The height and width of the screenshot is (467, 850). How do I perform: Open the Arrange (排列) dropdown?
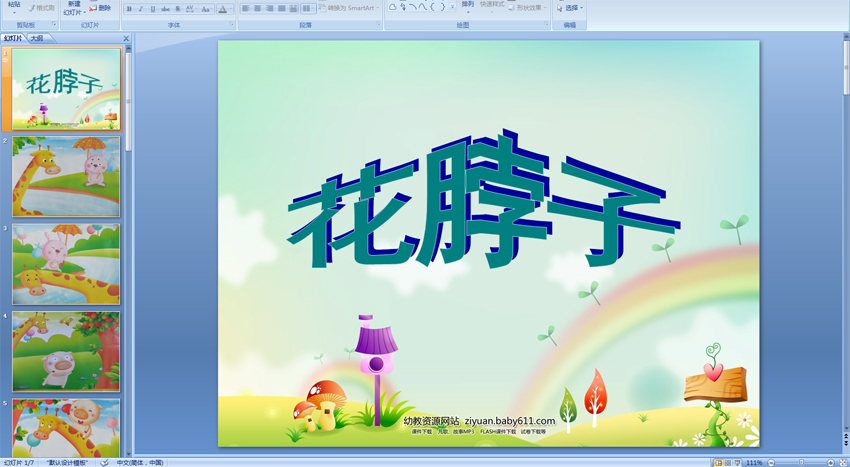coord(467,7)
